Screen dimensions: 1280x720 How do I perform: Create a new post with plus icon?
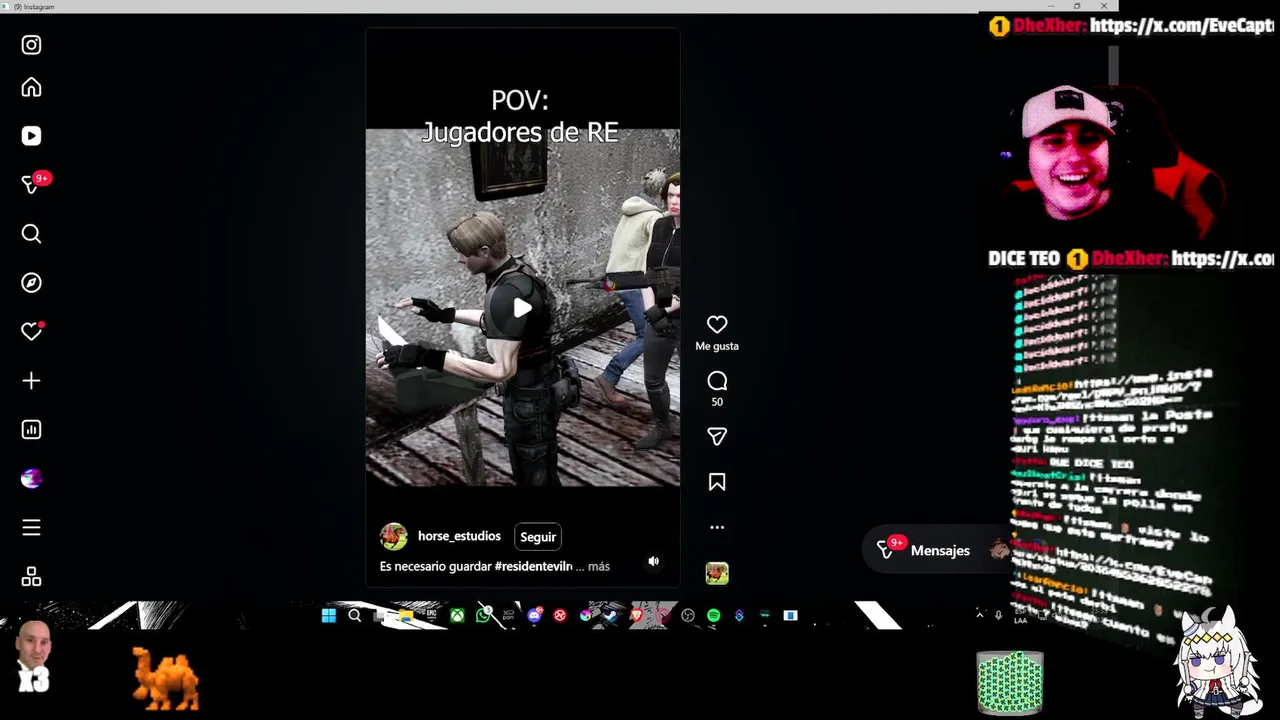pos(31,381)
